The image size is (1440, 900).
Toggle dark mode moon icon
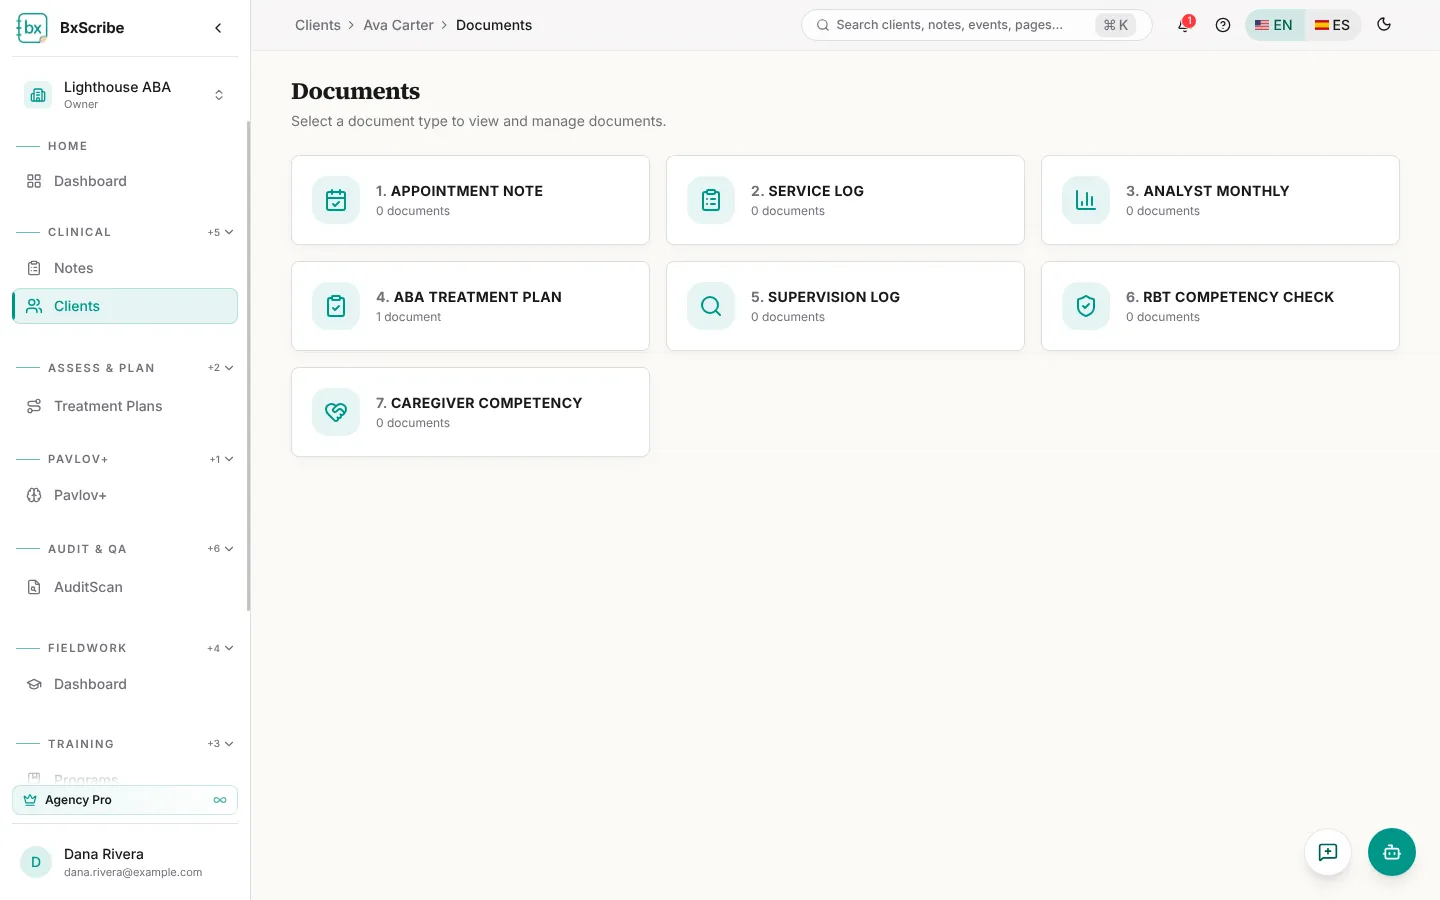click(x=1384, y=25)
